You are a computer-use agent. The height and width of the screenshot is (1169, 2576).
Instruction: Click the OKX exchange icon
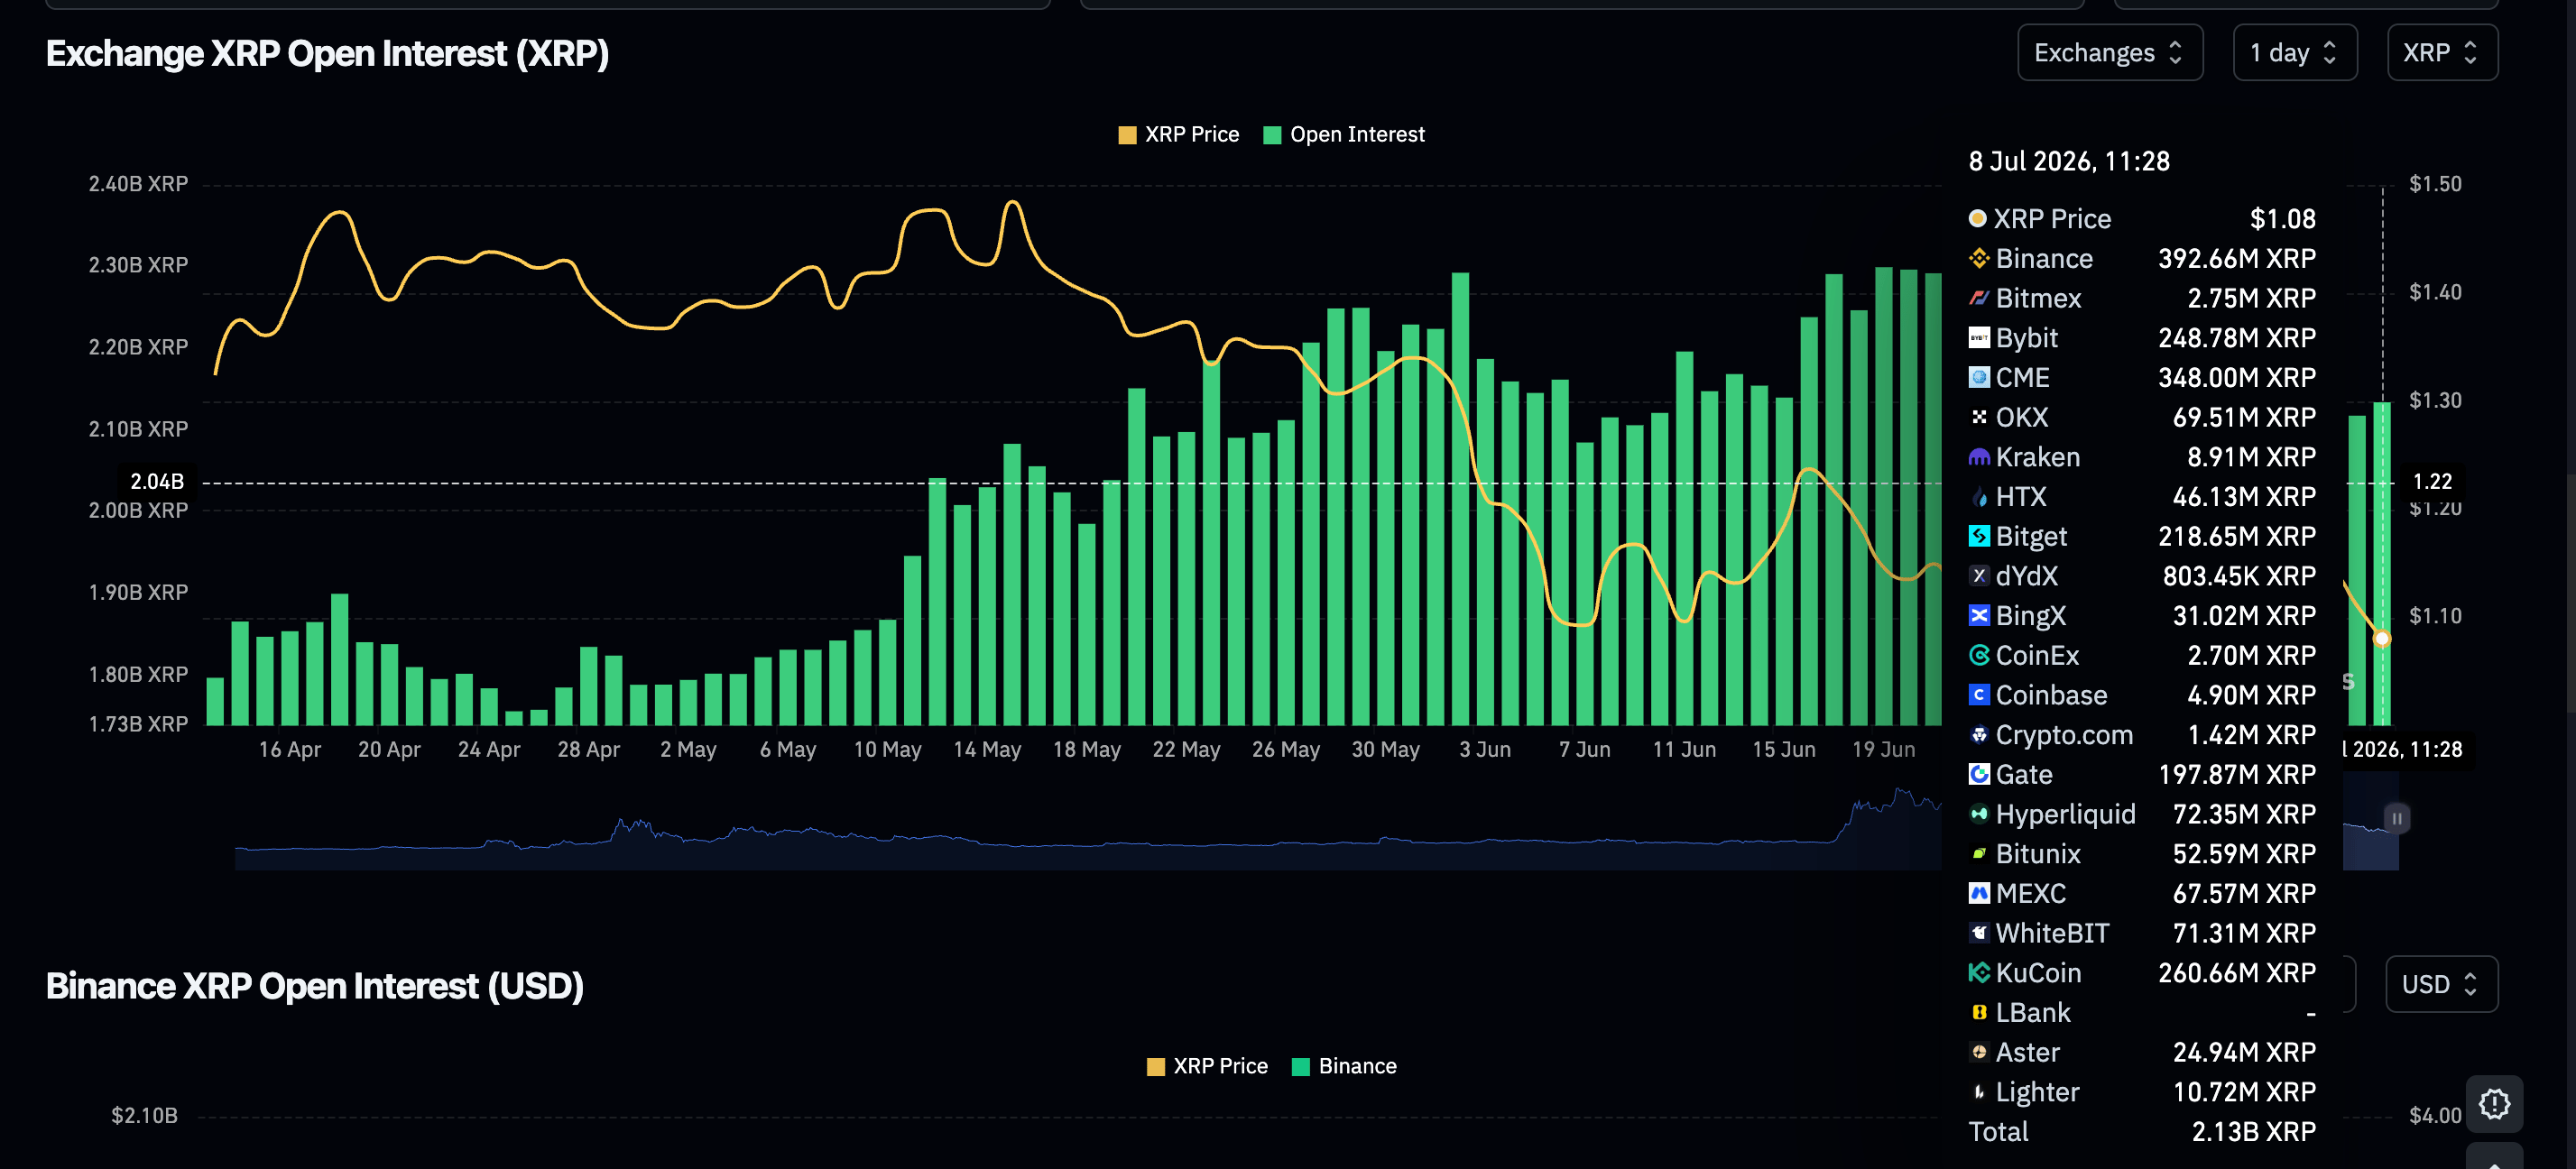coord(1978,417)
